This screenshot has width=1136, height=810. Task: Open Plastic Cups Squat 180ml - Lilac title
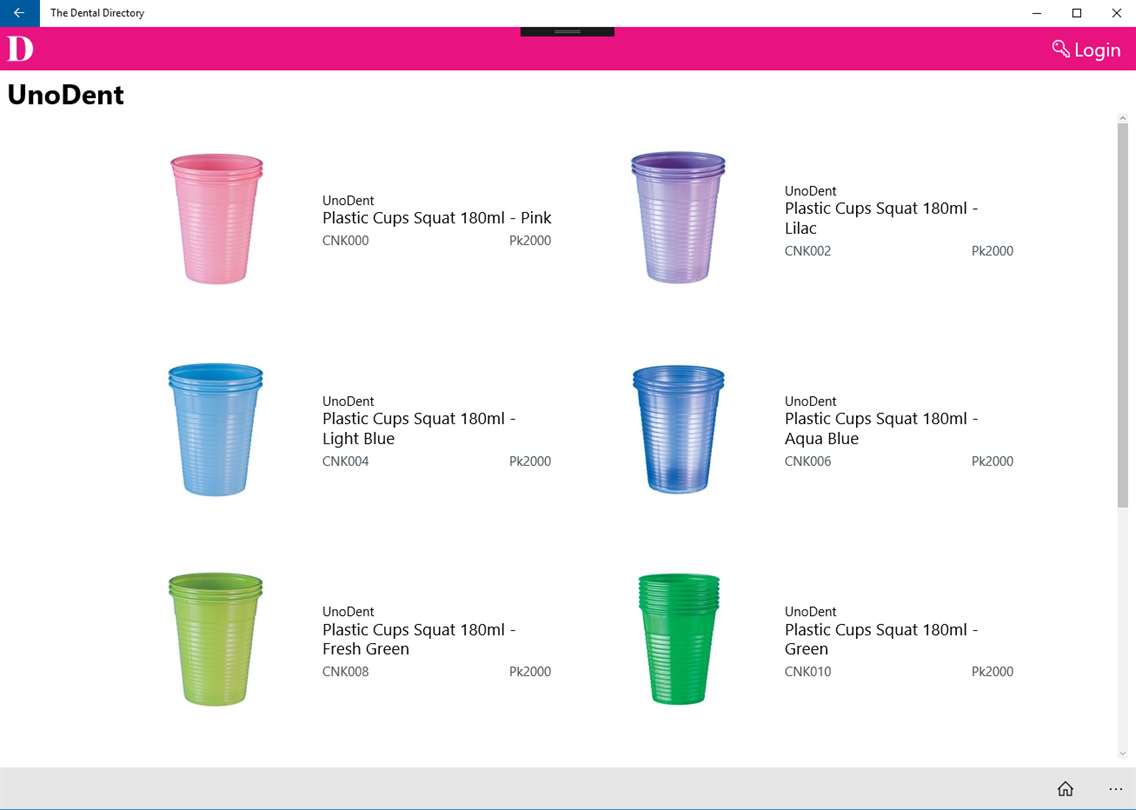coord(881,218)
